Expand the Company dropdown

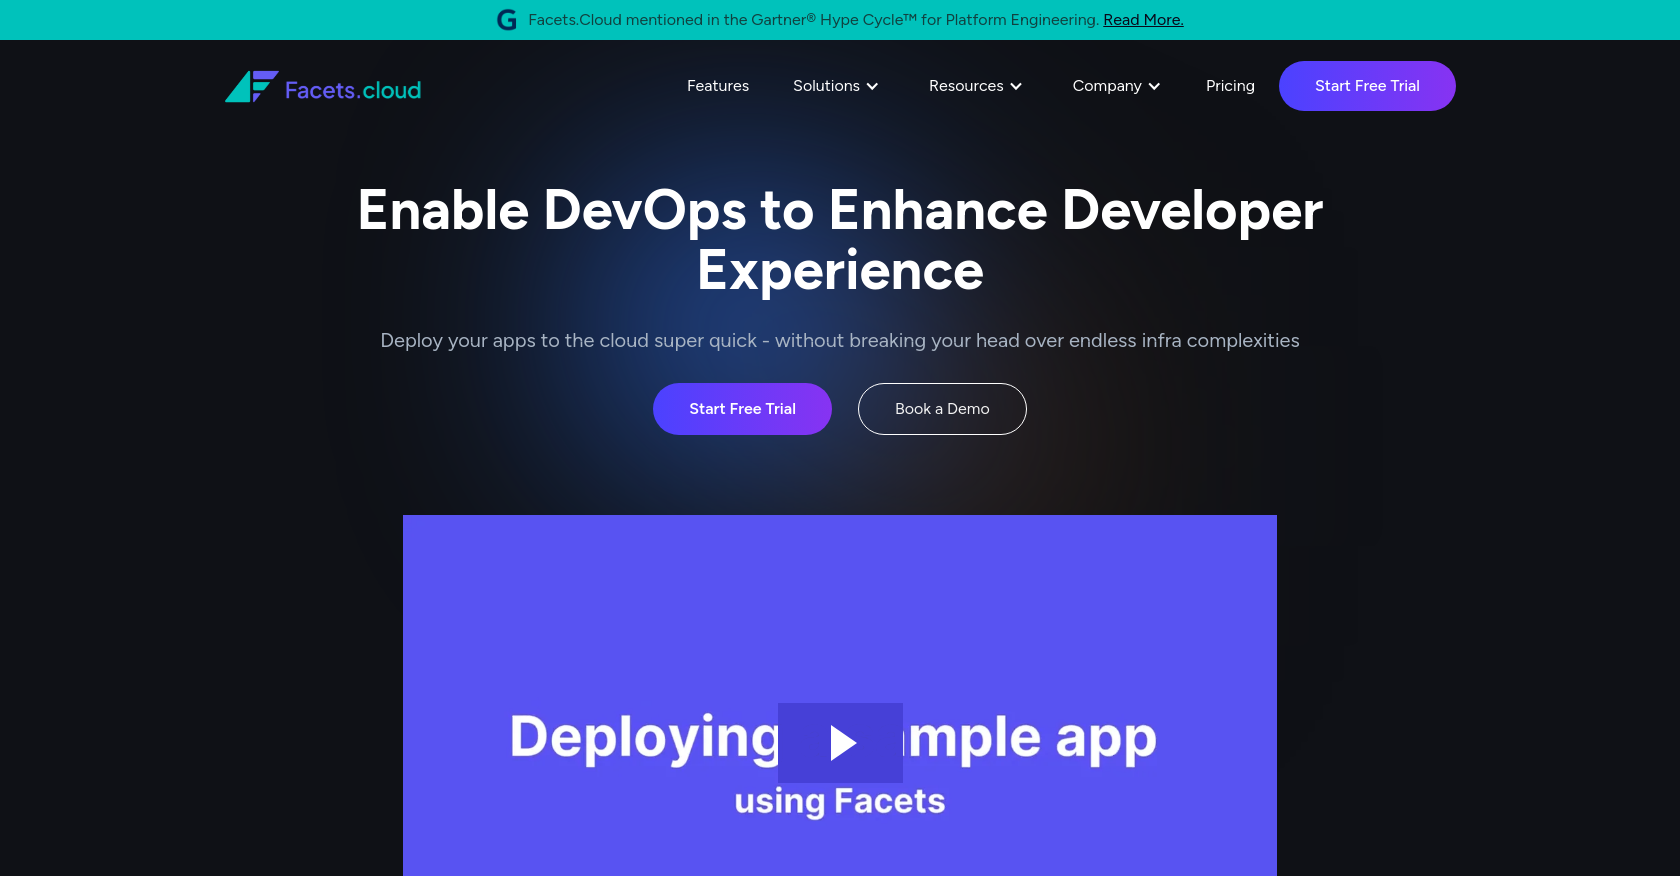point(1117,86)
